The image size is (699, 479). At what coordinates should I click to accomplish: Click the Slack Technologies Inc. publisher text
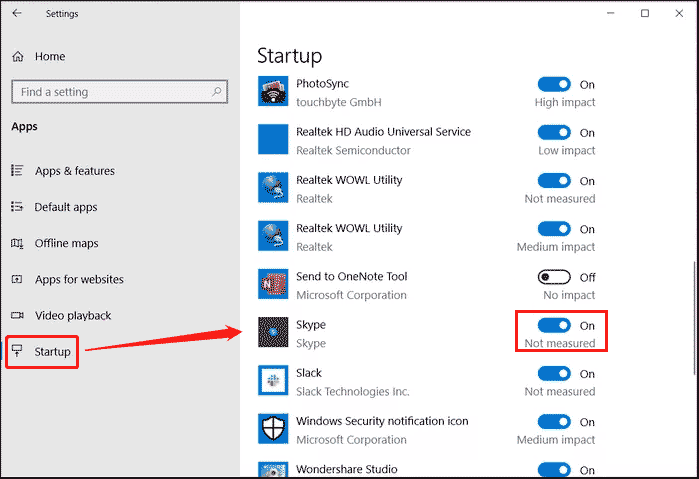pos(353,391)
